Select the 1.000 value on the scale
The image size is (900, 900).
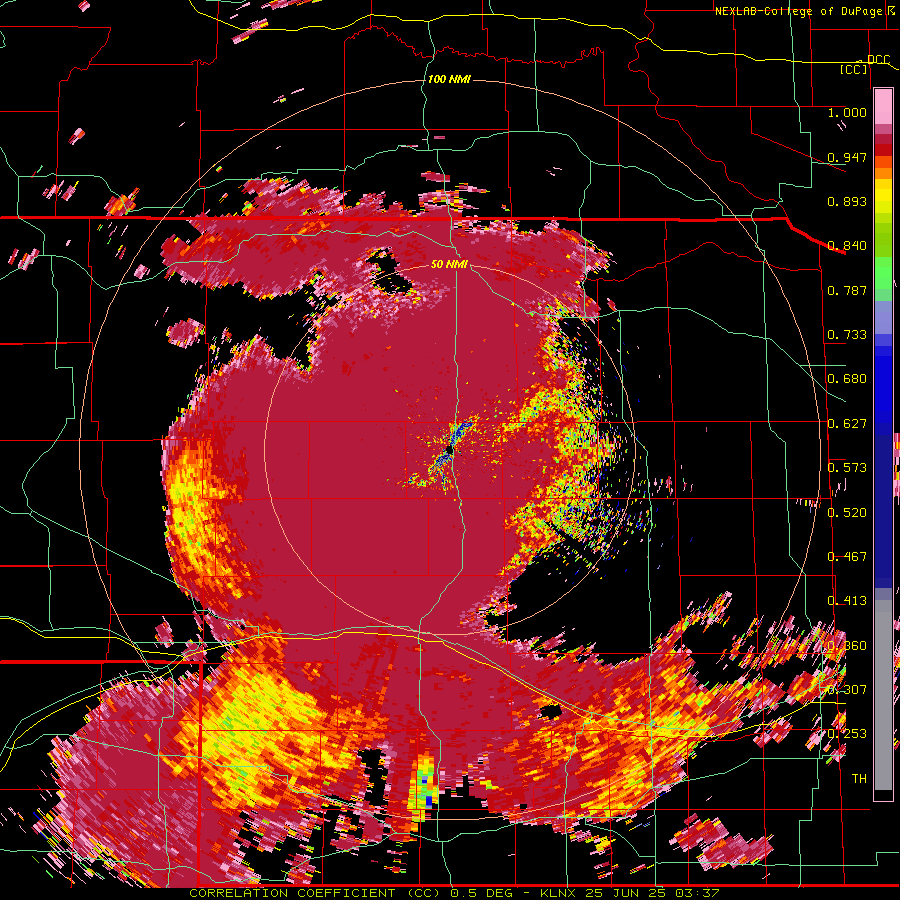(847, 112)
